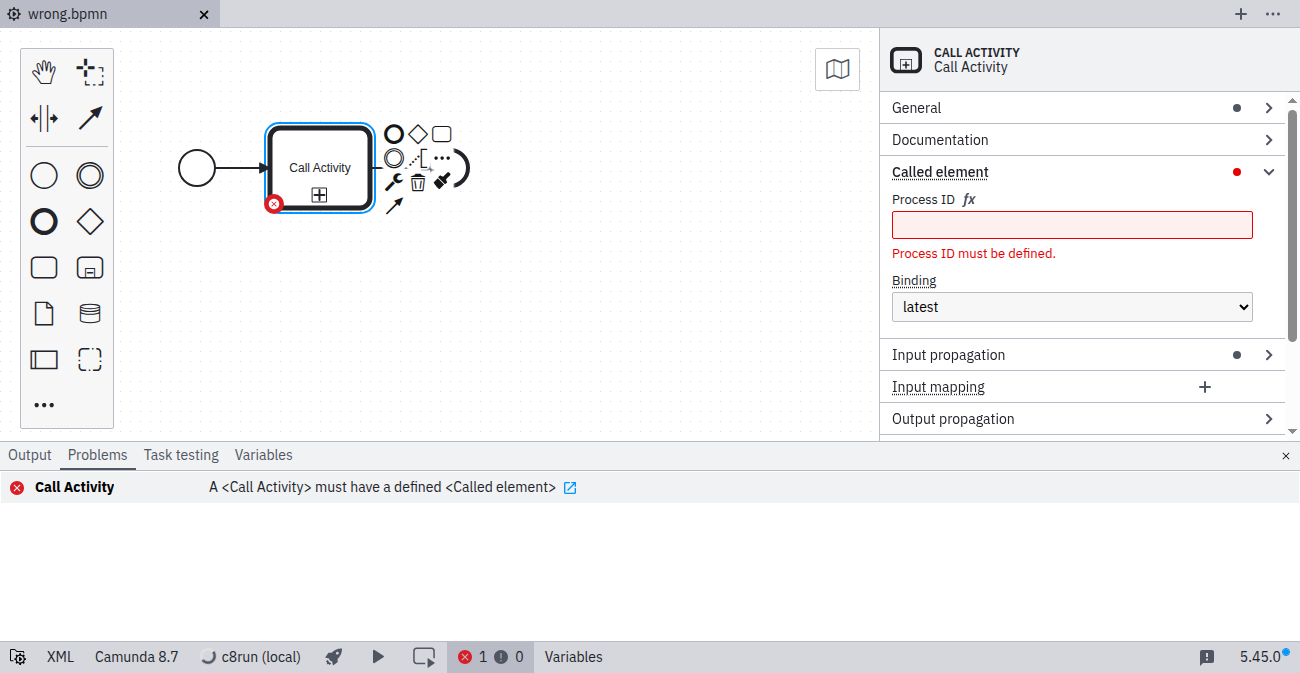Screen dimensions: 1300x673
Task: Open the Called element documentation link
Action: pyautogui.click(x=570, y=488)
